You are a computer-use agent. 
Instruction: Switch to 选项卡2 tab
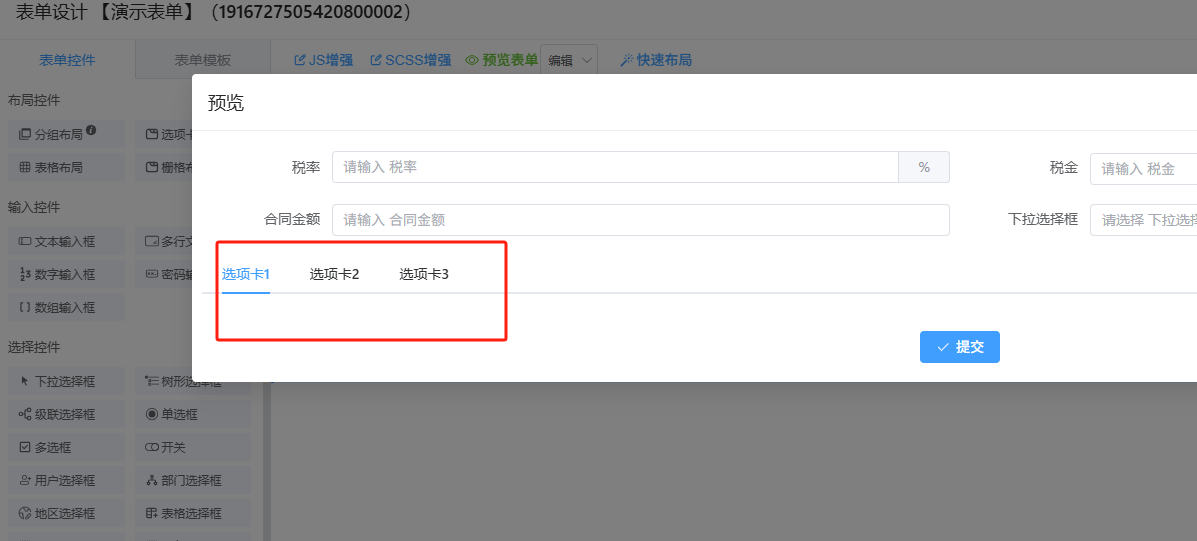334,274
